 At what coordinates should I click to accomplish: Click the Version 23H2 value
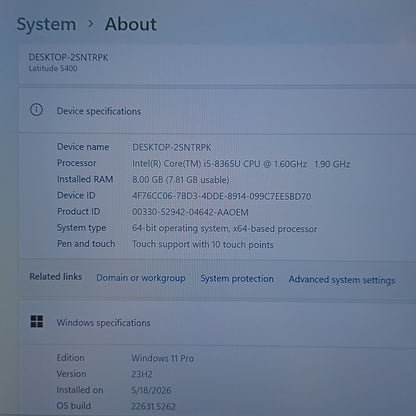pyautogui.click(x=142, y=374)
